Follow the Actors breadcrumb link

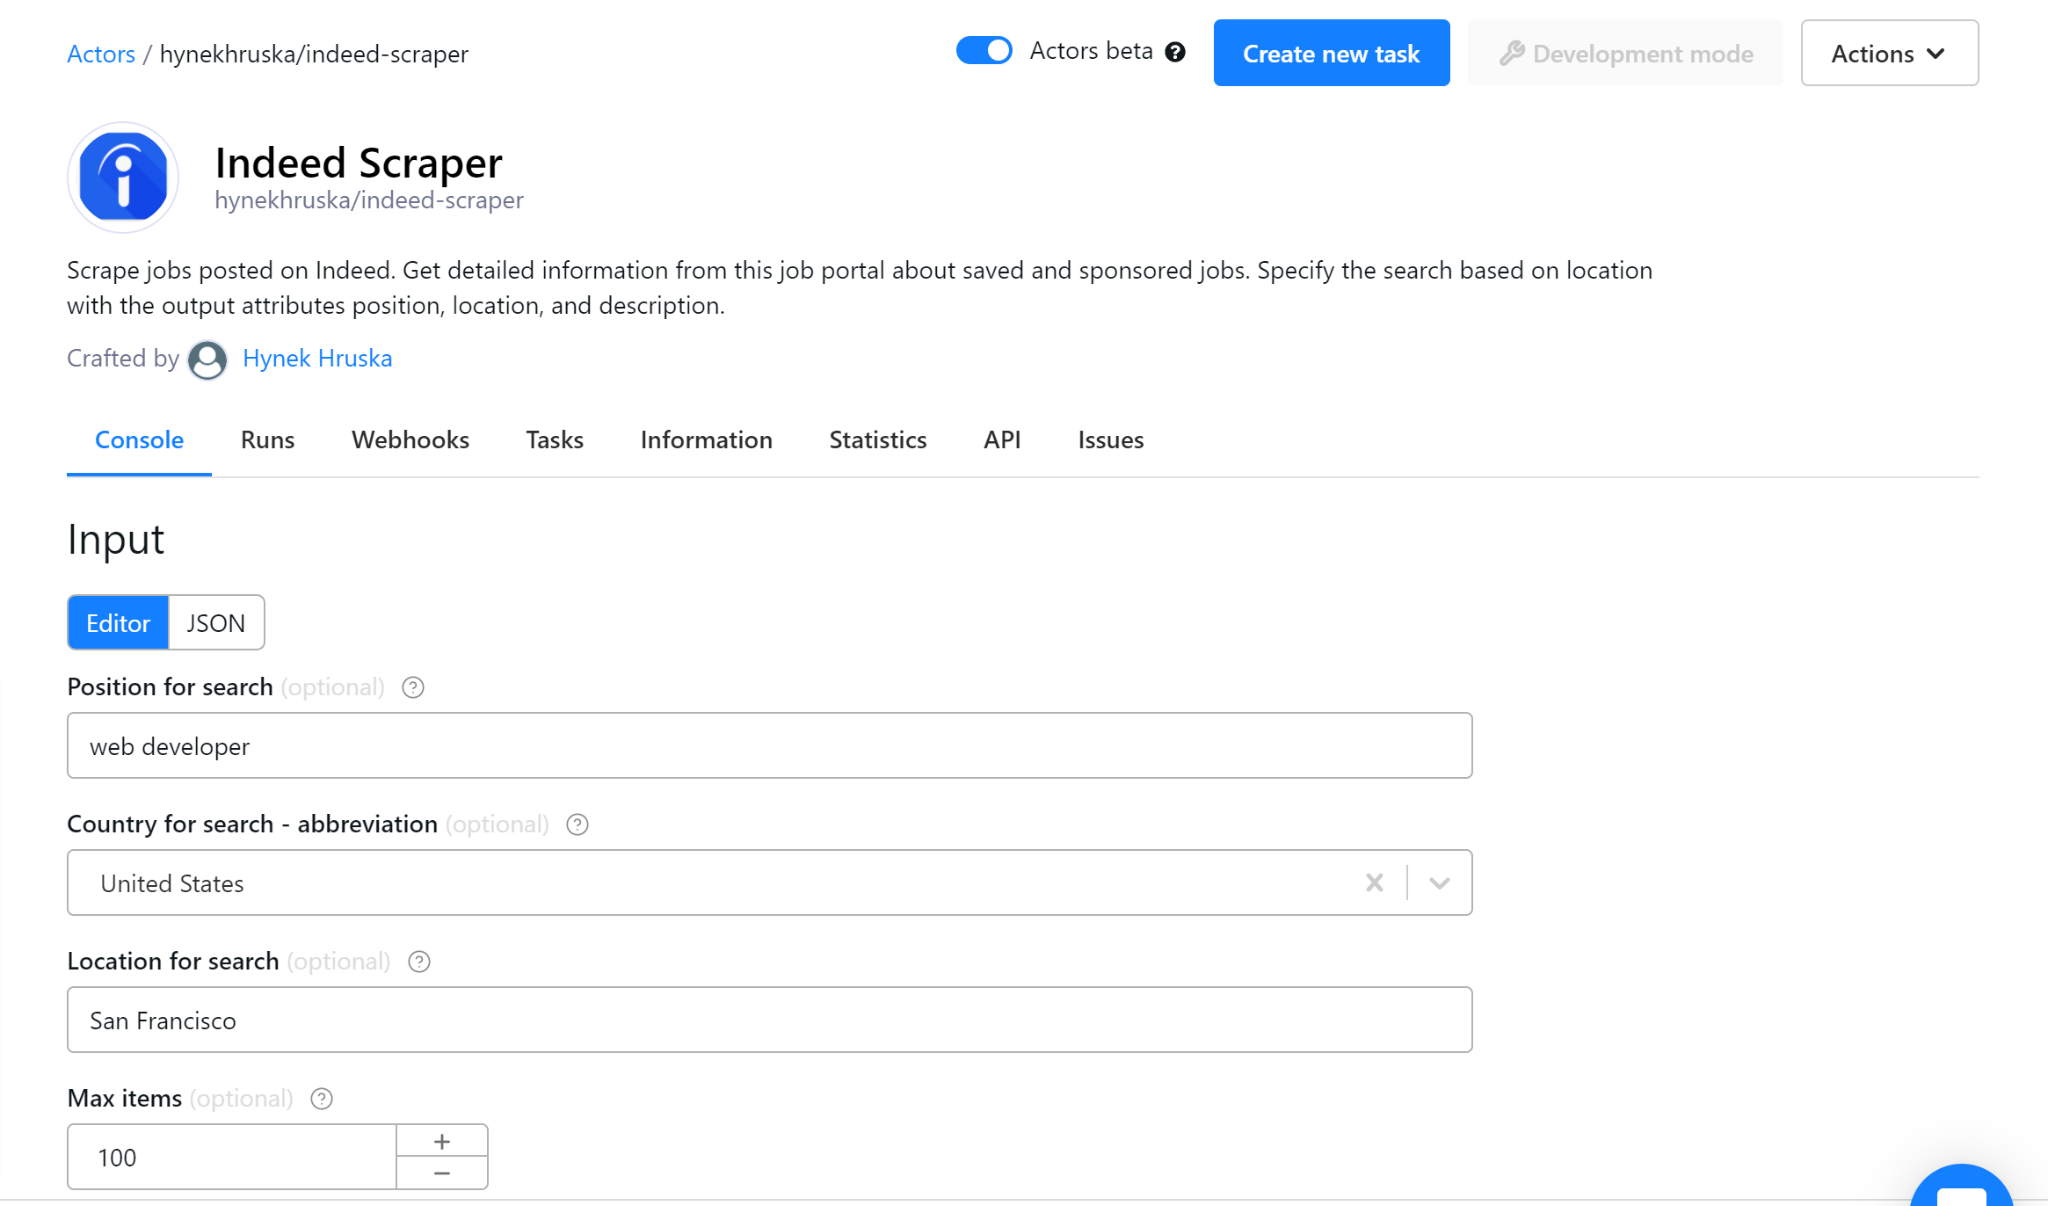[x=101, y=54]
